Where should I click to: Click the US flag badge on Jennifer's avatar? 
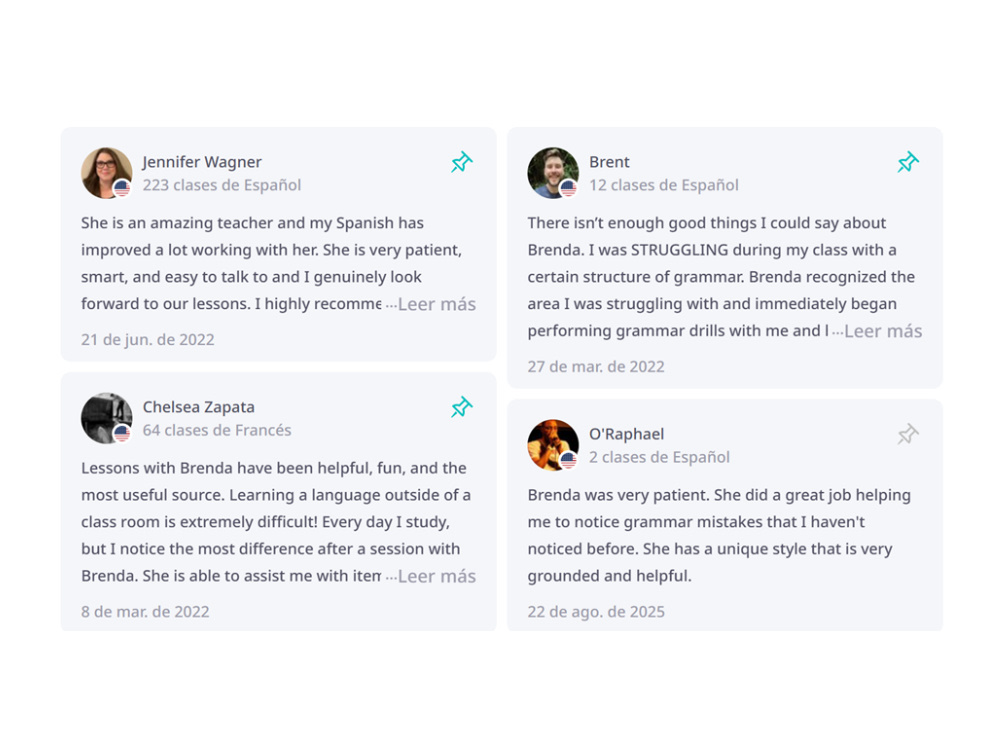point(122,188)
